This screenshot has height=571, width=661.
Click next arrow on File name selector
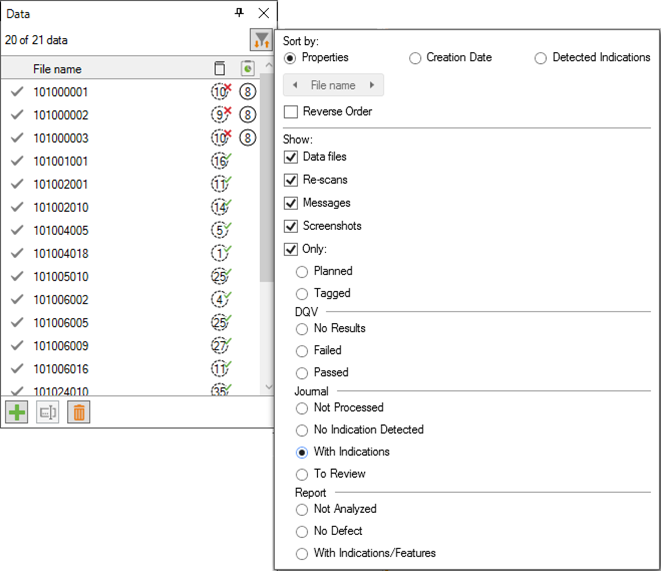tap(372, 86)
